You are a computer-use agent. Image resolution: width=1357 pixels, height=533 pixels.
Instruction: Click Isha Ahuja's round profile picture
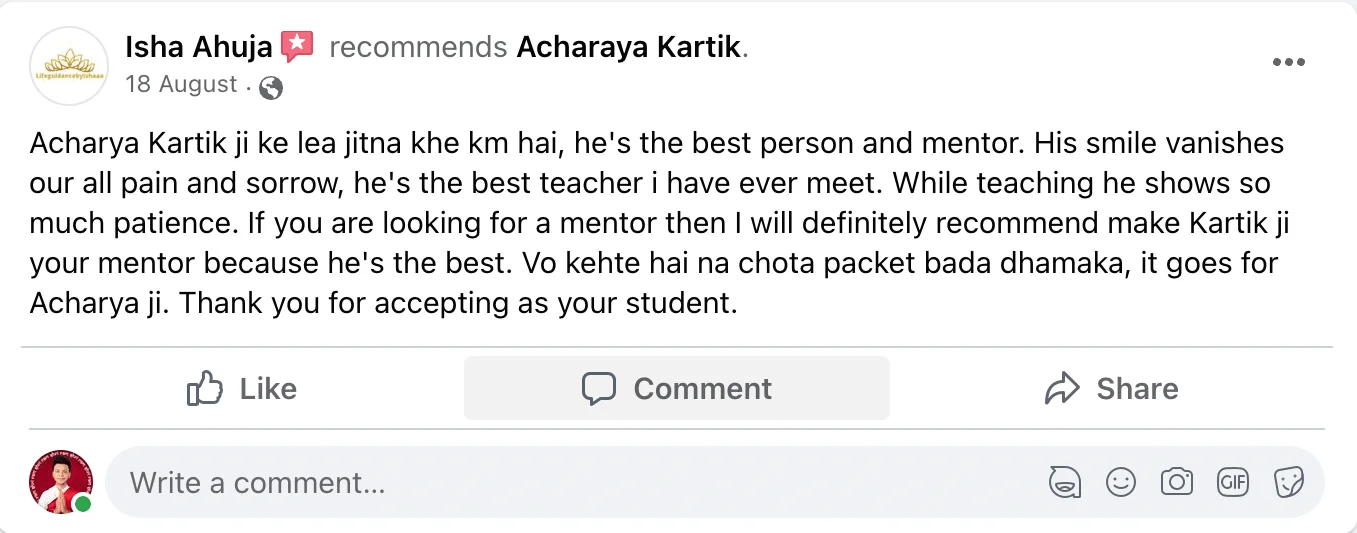(69, 66)
